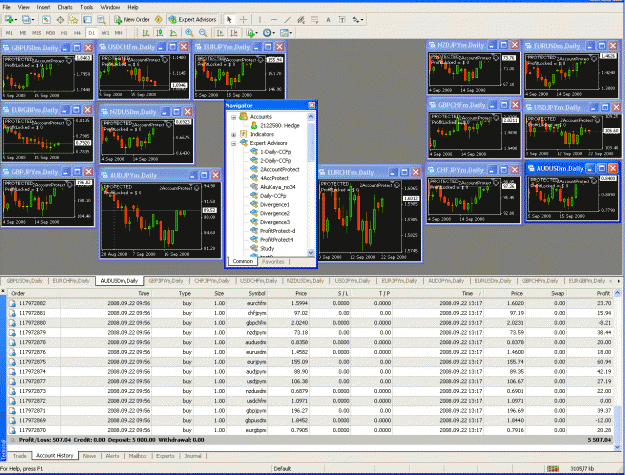Select the Crosshair tool
Viewport: 625px width, 475px height.
tap(243, 20)
